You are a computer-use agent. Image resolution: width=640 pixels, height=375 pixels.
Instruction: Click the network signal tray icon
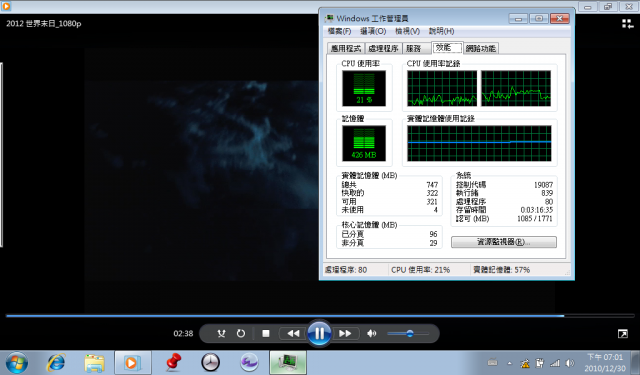[x=555, y=363]
